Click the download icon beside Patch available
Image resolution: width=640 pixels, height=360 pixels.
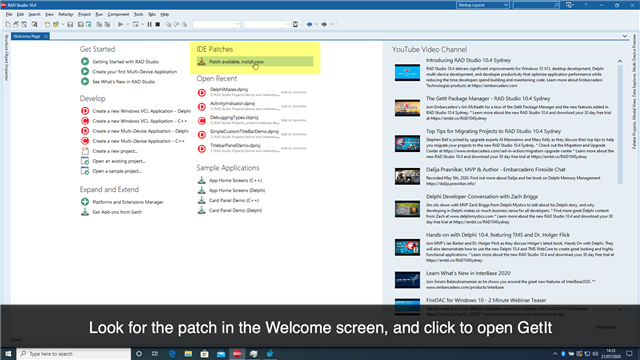pyautogui.click(x=201, y=62)
